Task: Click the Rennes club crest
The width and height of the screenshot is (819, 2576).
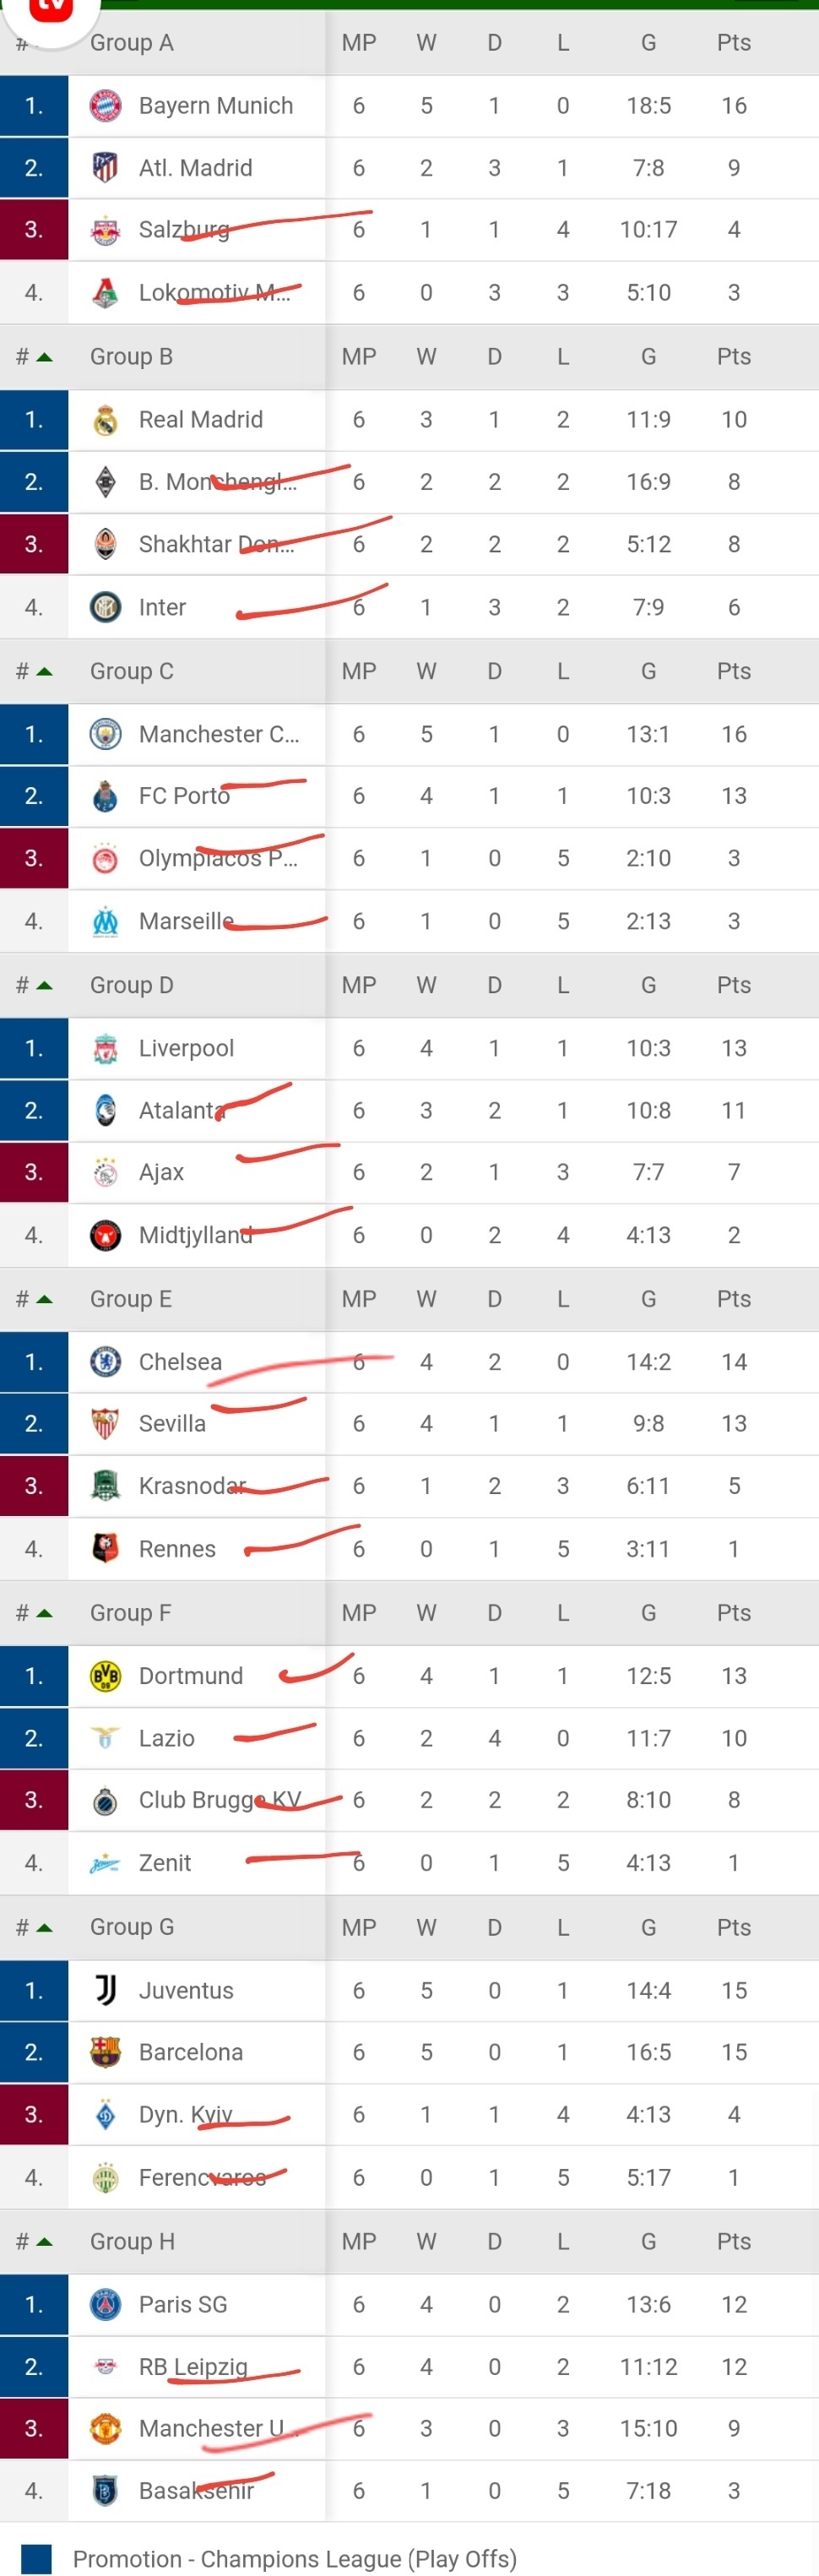Action: tap(105, 1549)
